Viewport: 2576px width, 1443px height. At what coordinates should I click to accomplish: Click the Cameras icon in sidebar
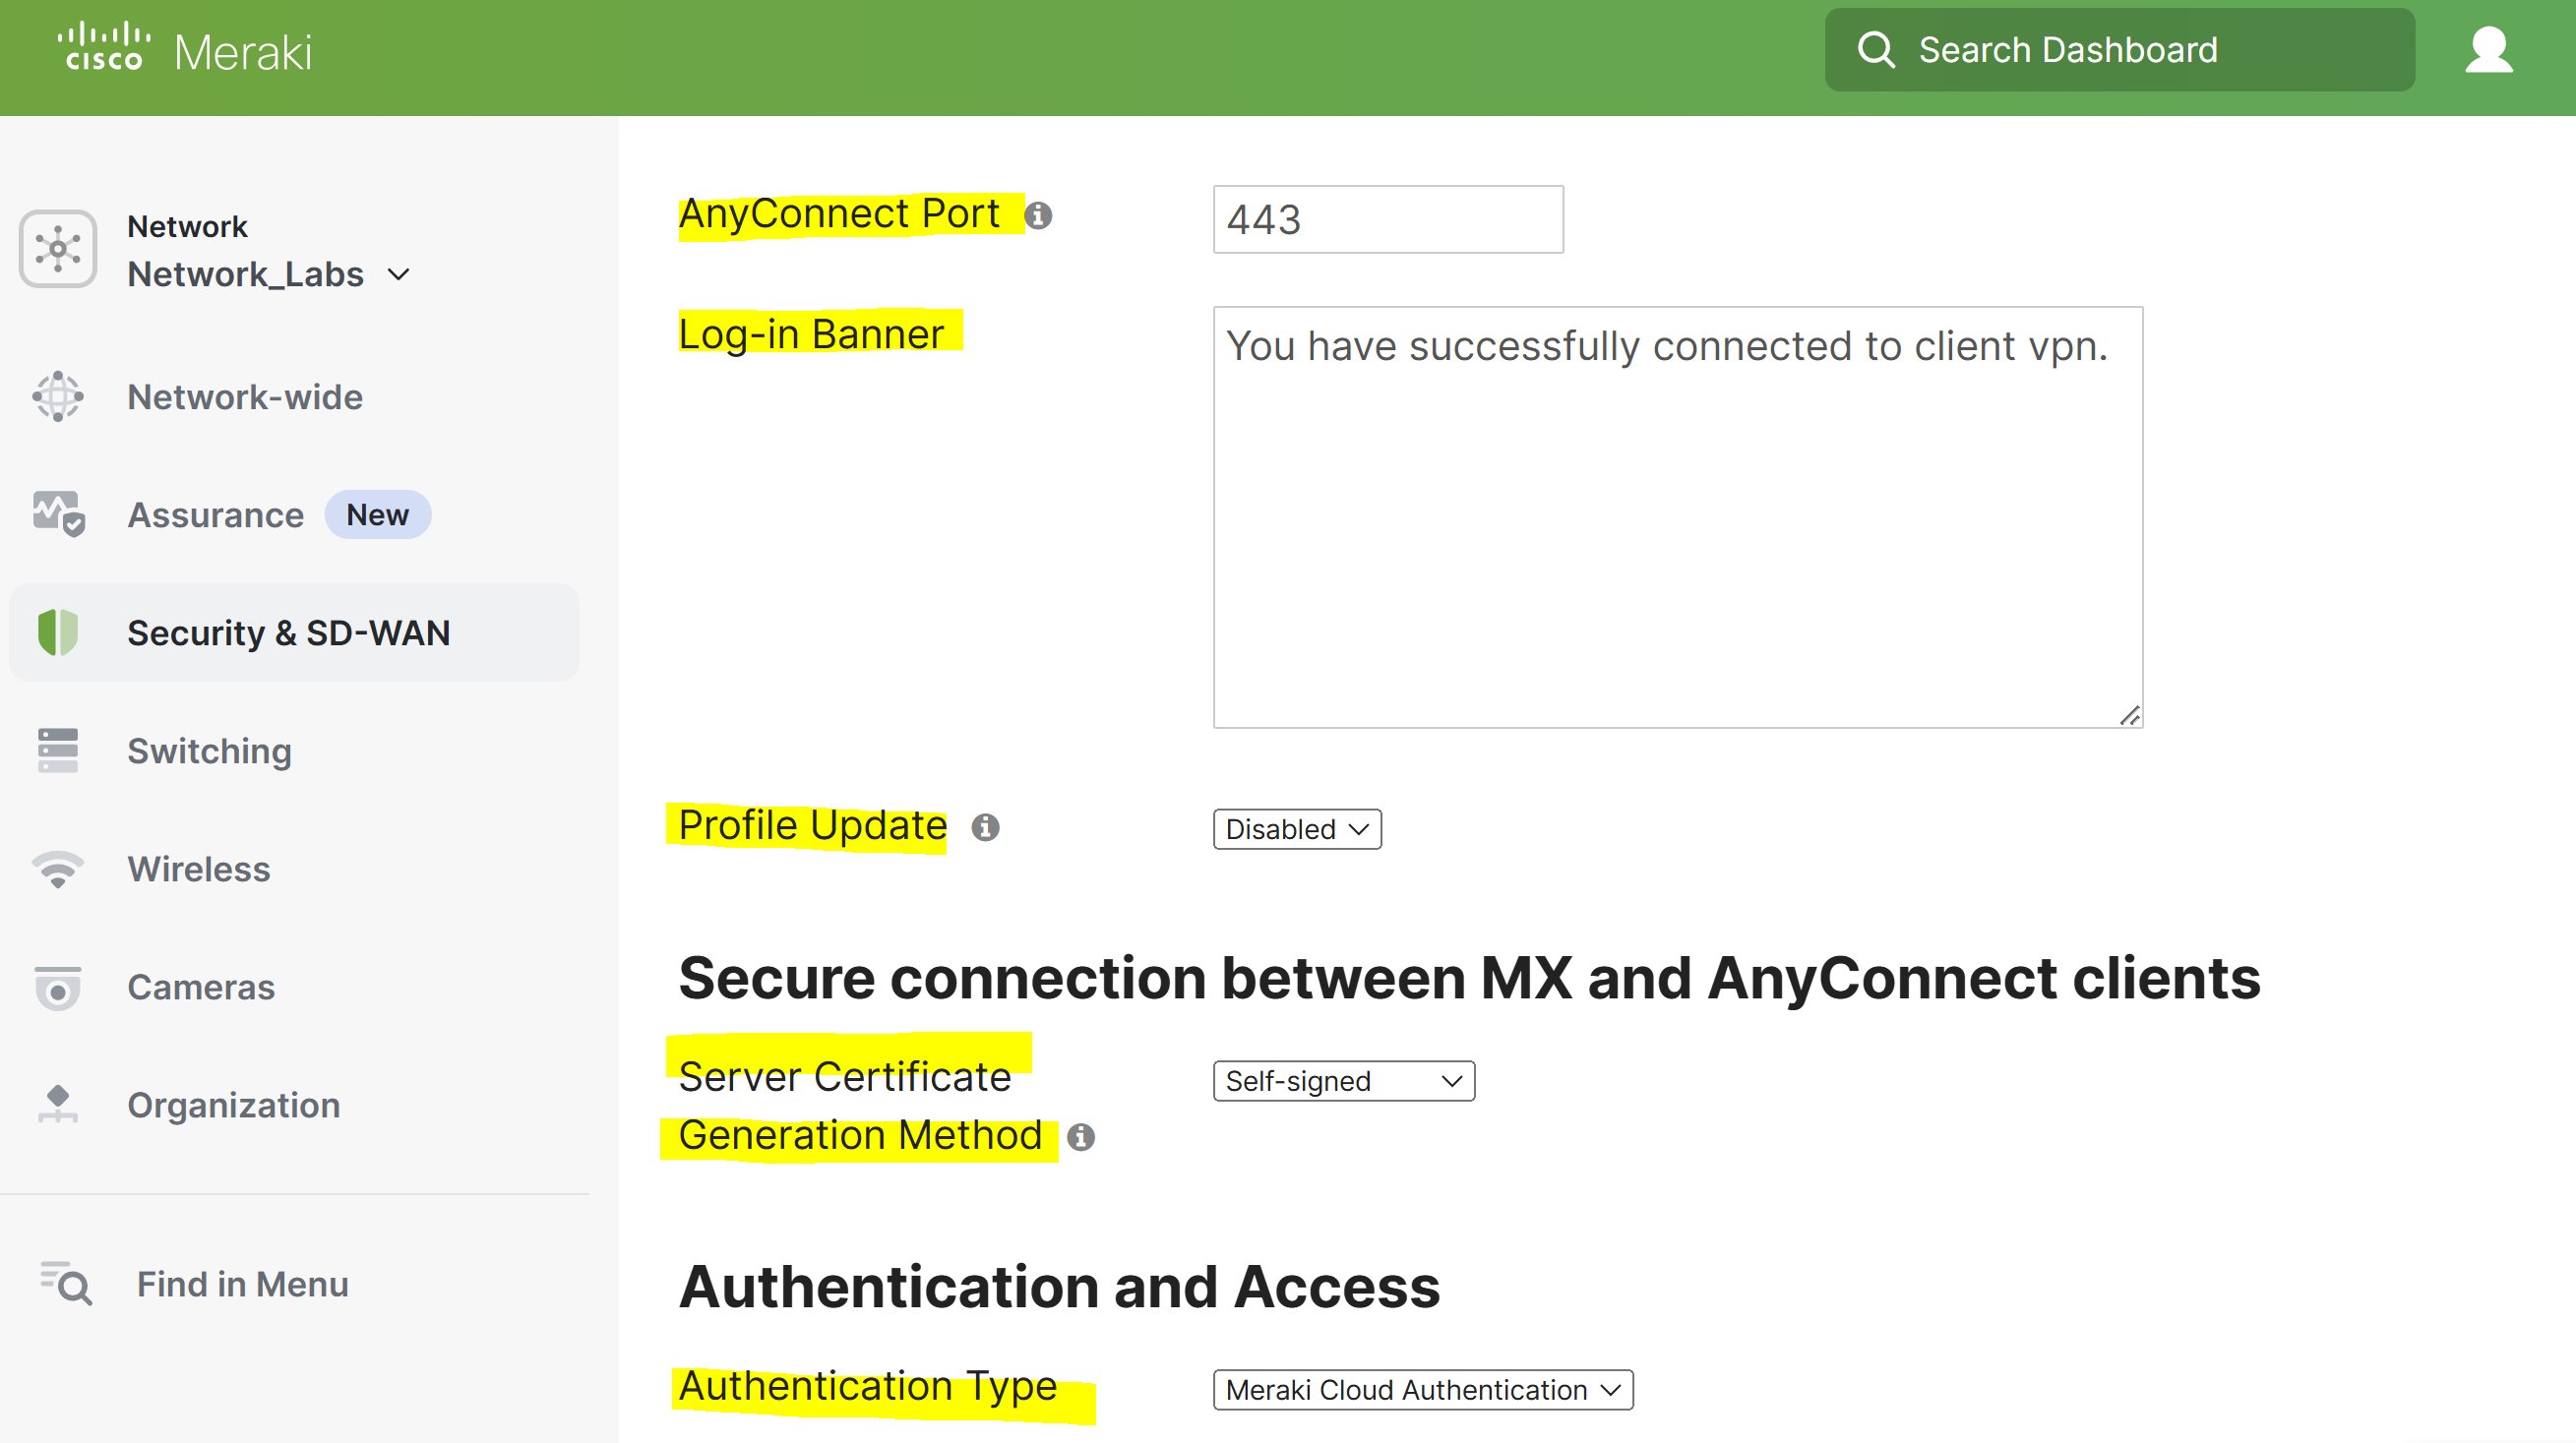[x=58, y=987]
